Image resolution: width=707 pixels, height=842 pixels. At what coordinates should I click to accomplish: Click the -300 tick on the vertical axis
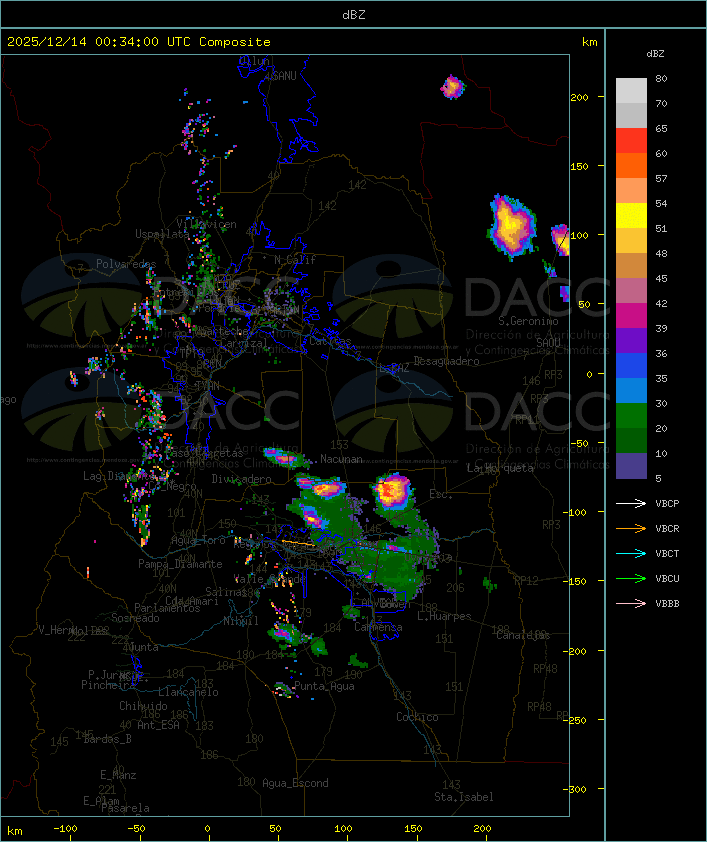(577, 789)
